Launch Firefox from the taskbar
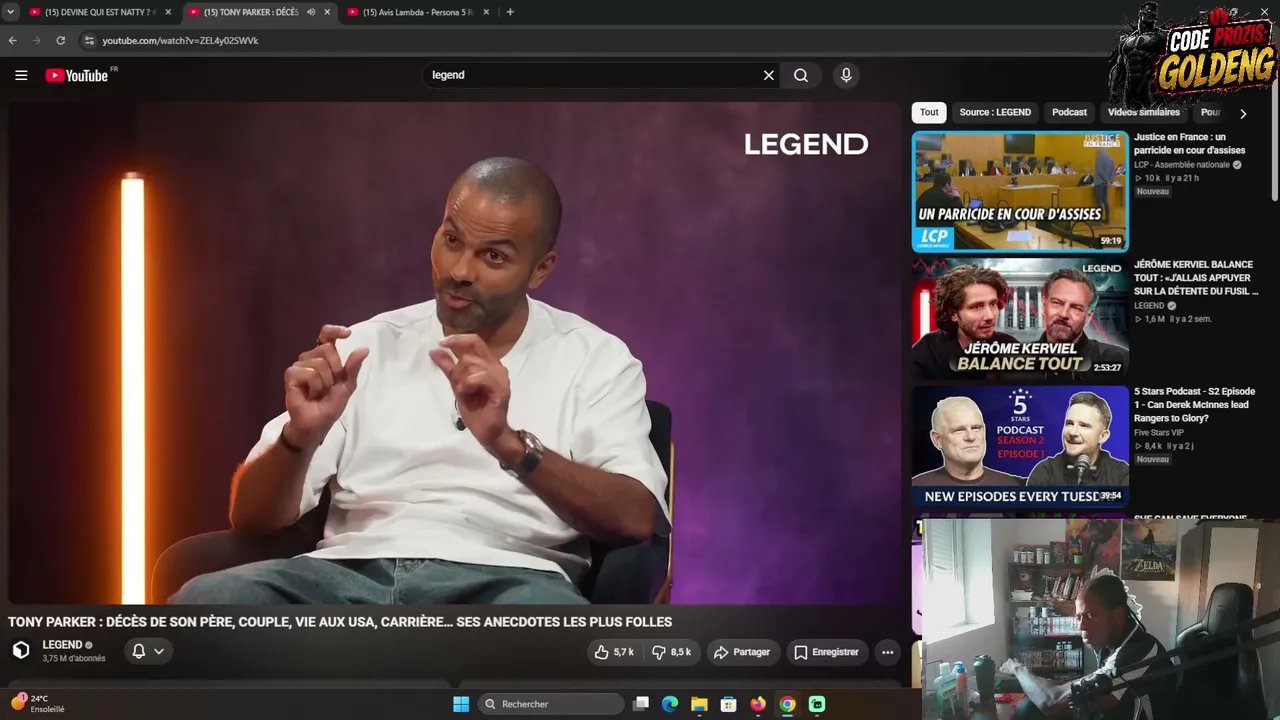Screen dimensions: 1280x720 758,704
